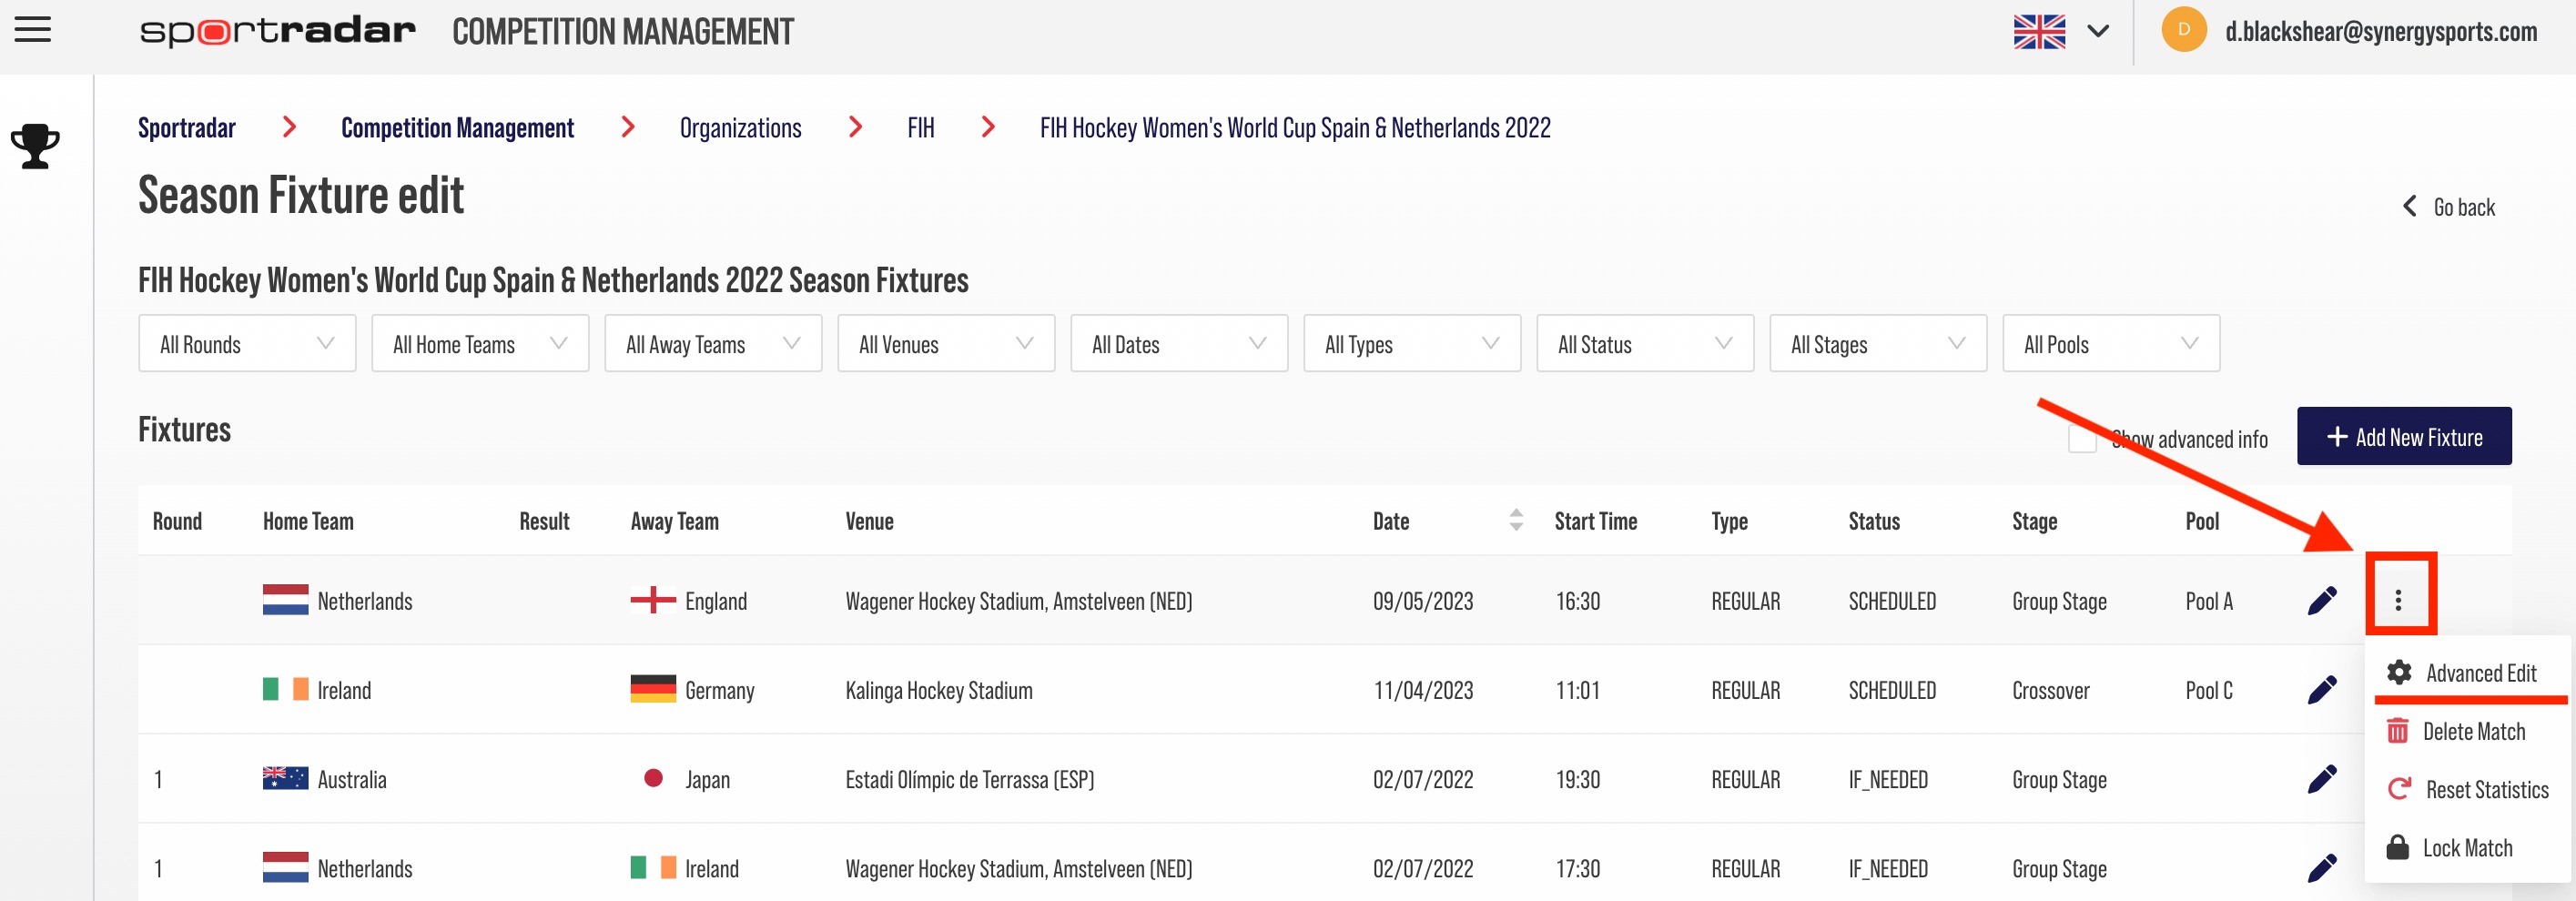Click the Netherlands flag in the first row

pos(285,600)
